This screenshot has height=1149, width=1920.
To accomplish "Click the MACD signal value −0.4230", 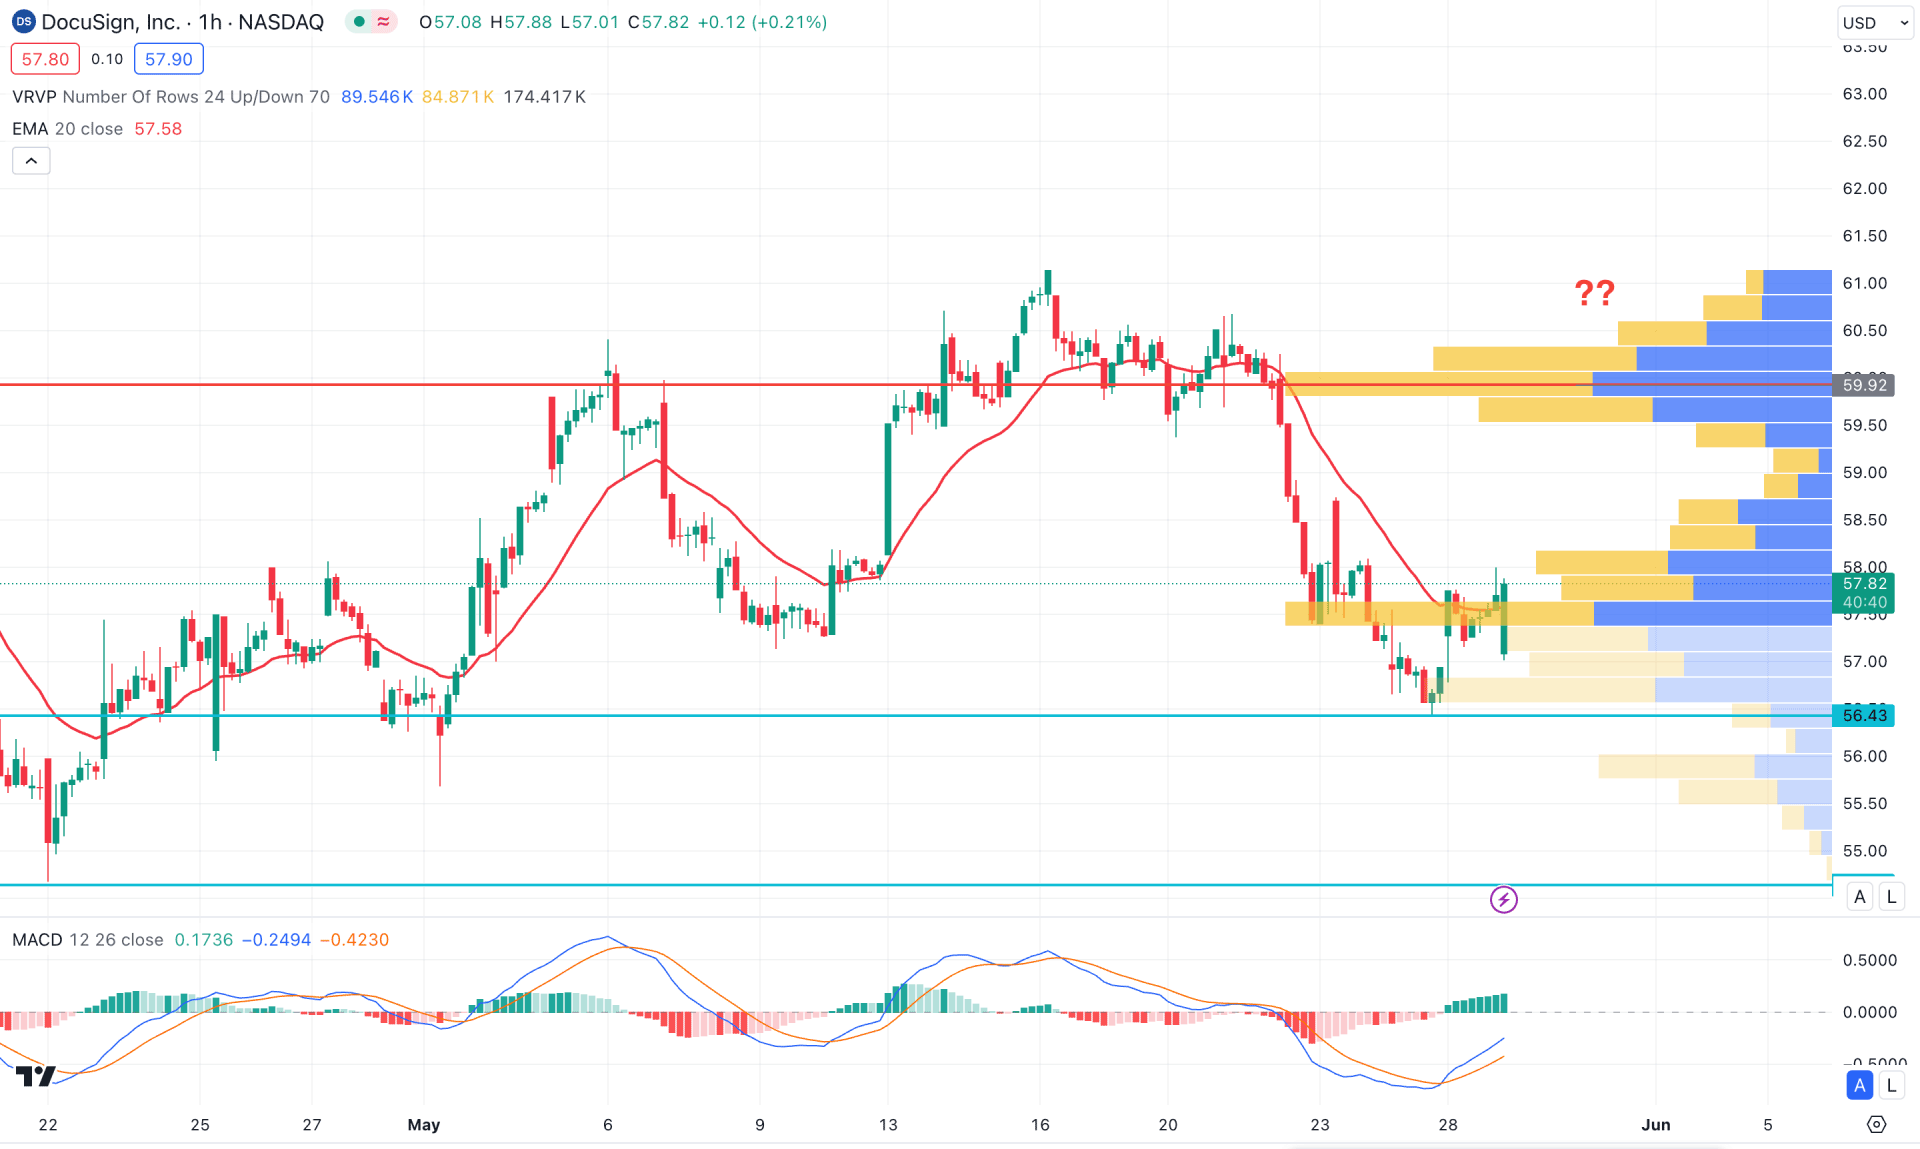I will [x=355, y=940].
